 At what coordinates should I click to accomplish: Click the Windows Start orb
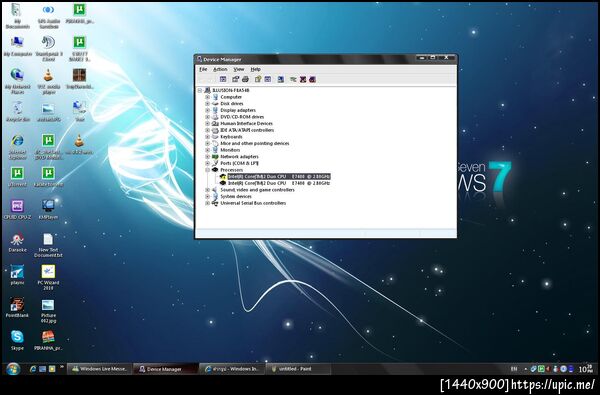13,369
